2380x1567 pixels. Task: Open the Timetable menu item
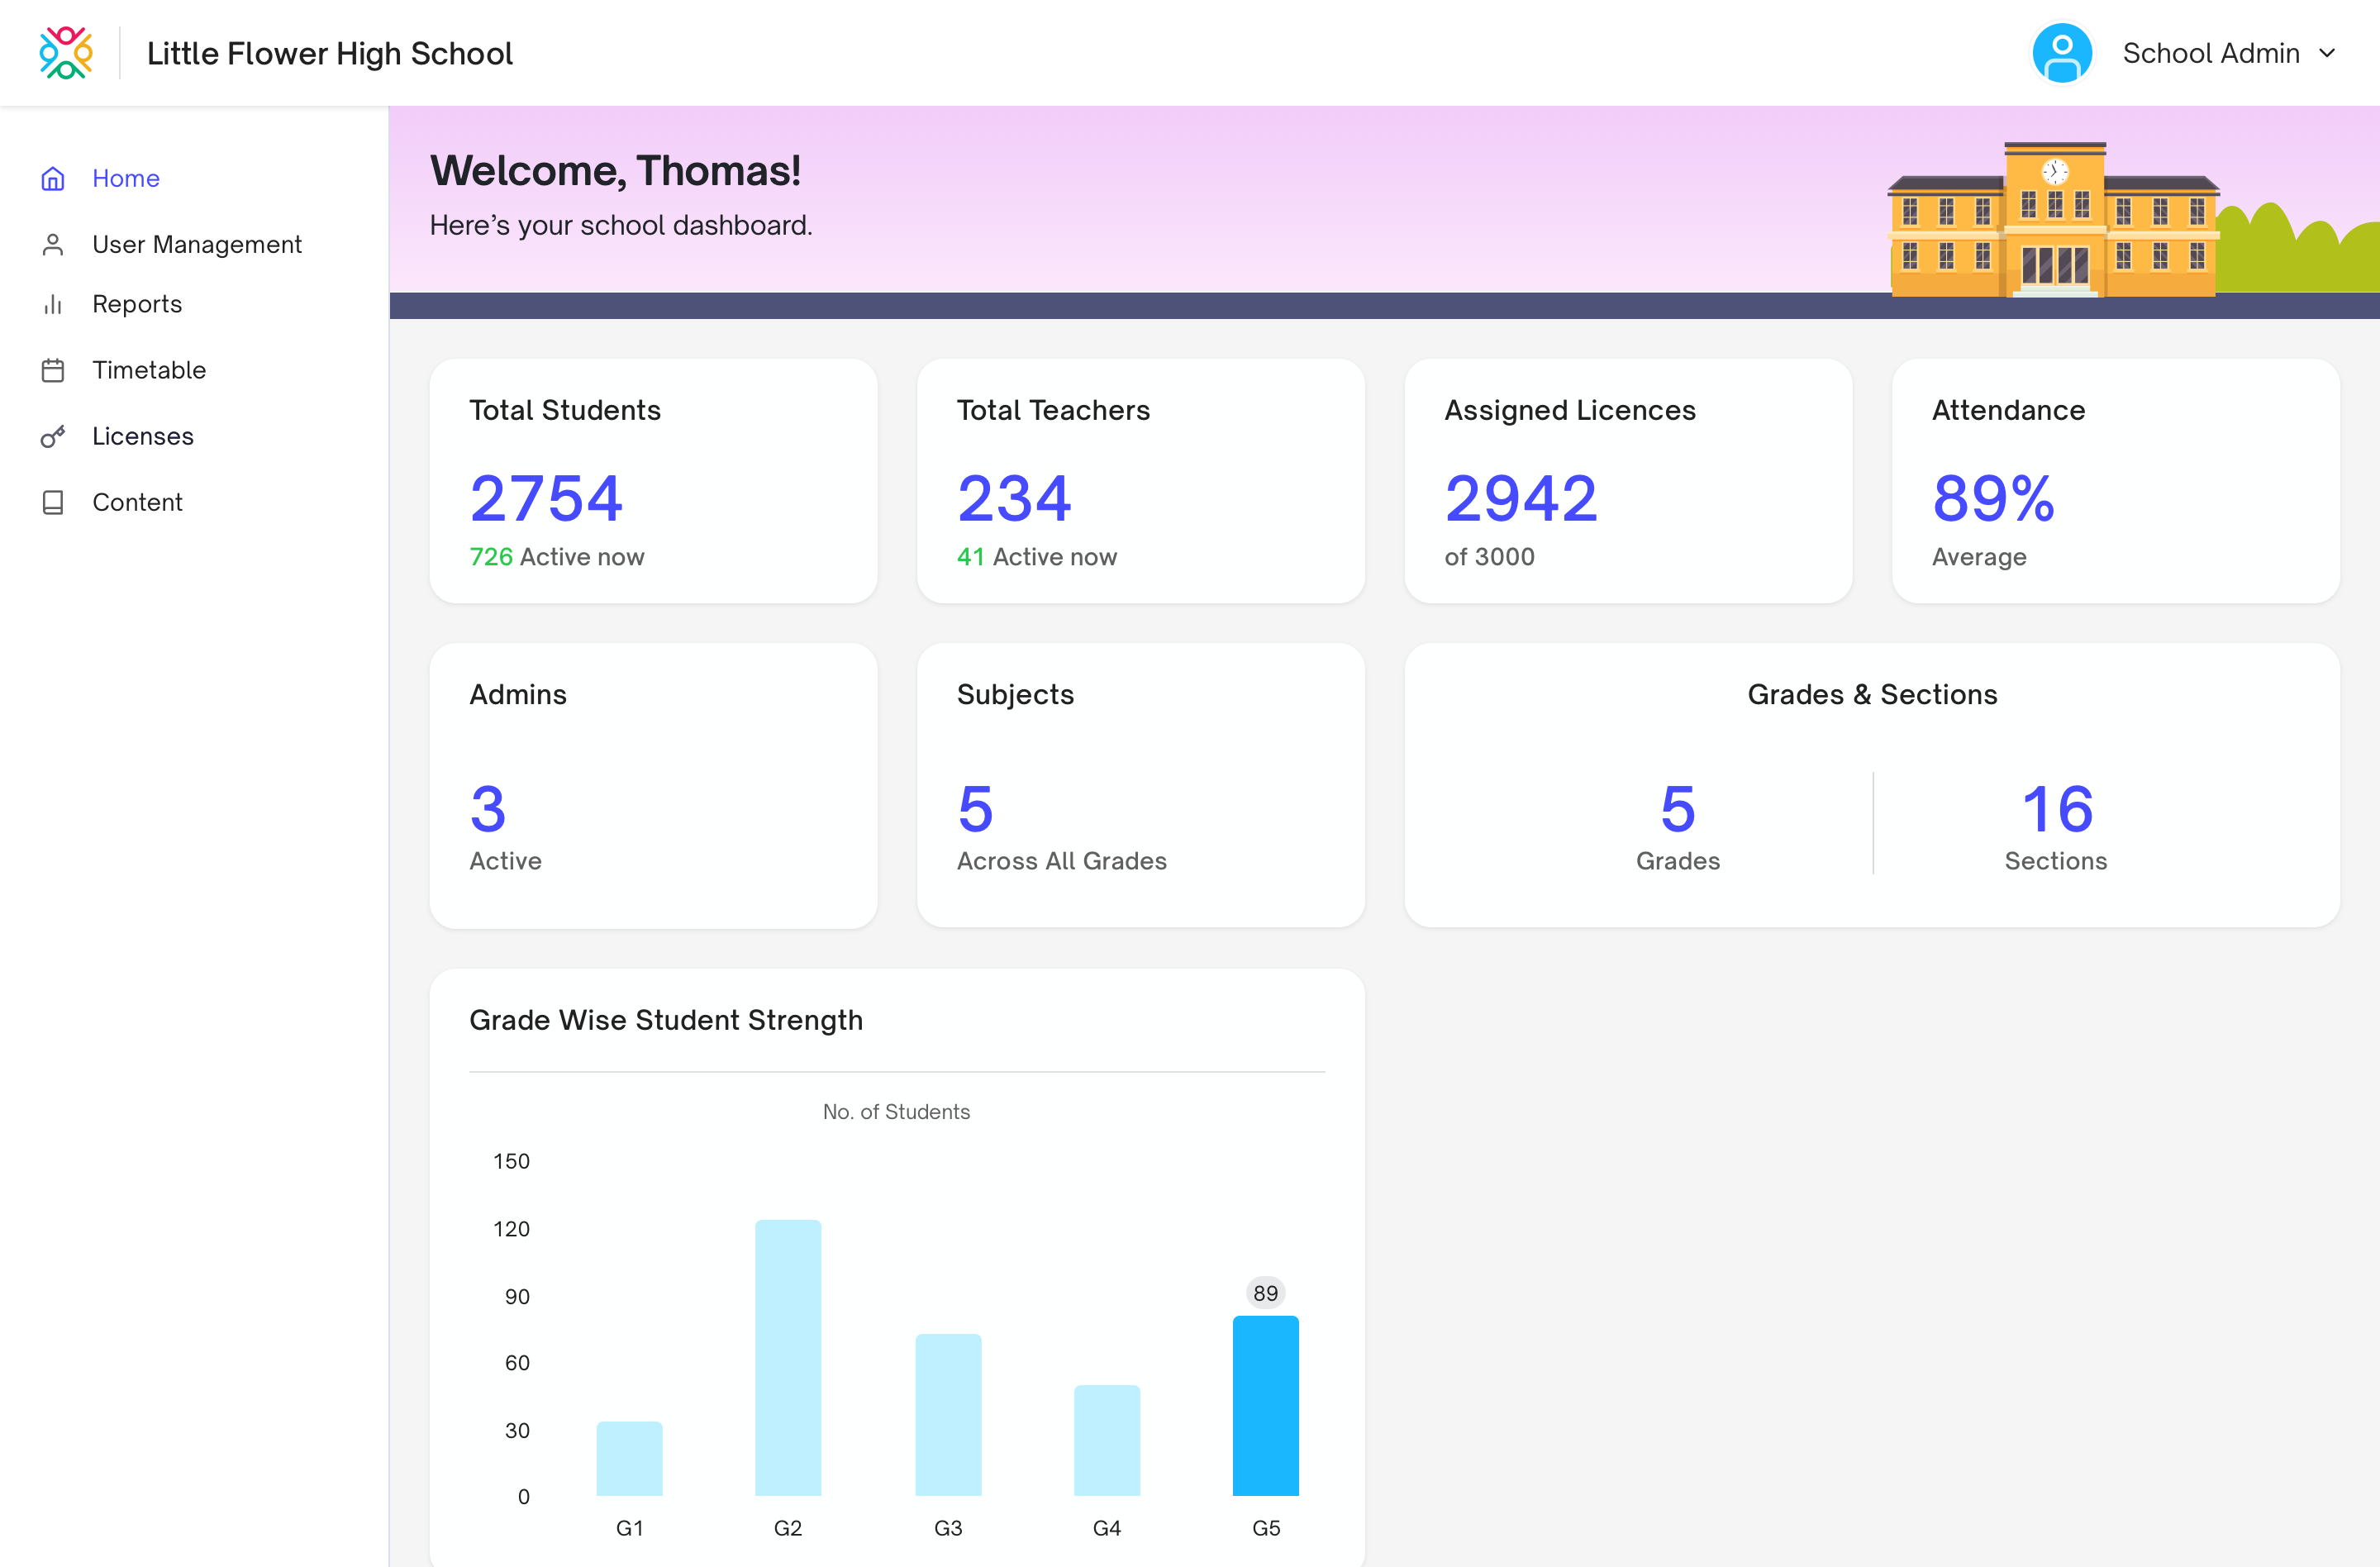(149, 370)
